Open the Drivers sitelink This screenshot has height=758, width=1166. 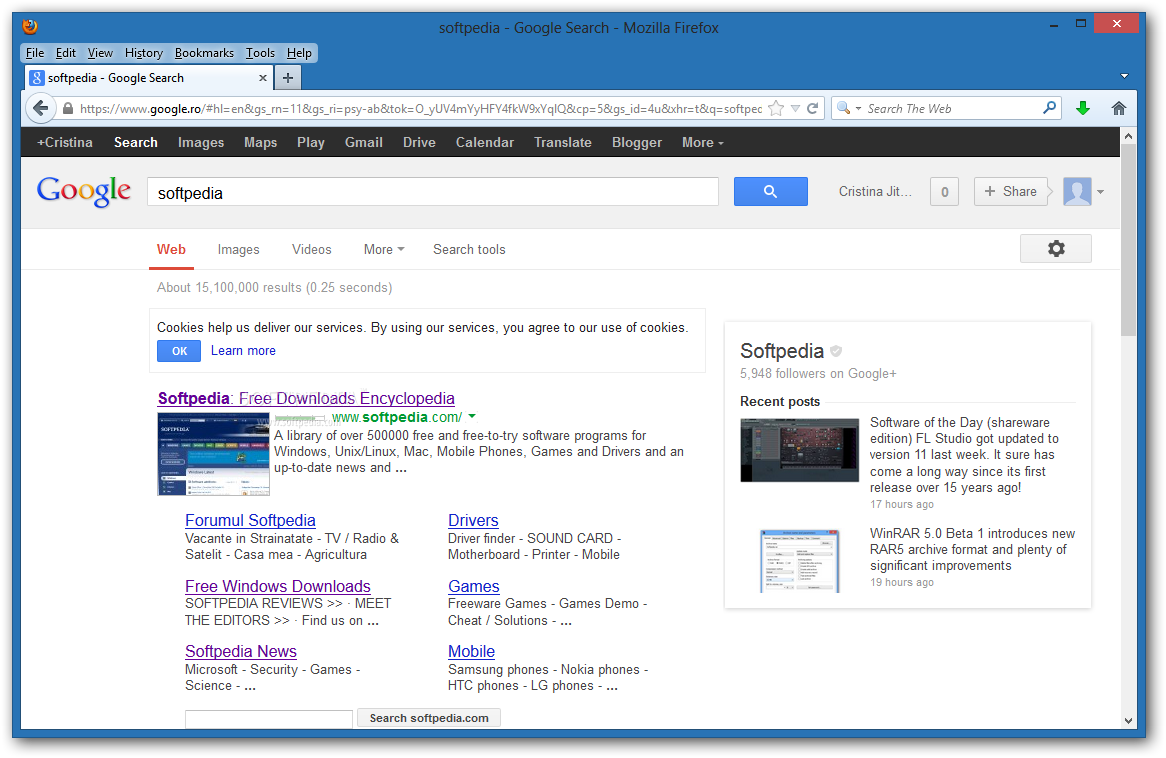click(473, 520)
